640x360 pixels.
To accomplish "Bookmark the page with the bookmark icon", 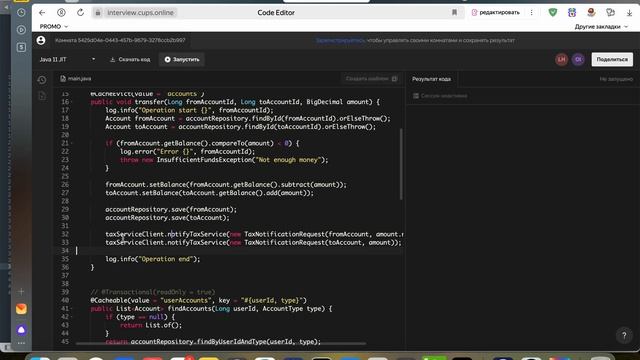I will 454,13.
